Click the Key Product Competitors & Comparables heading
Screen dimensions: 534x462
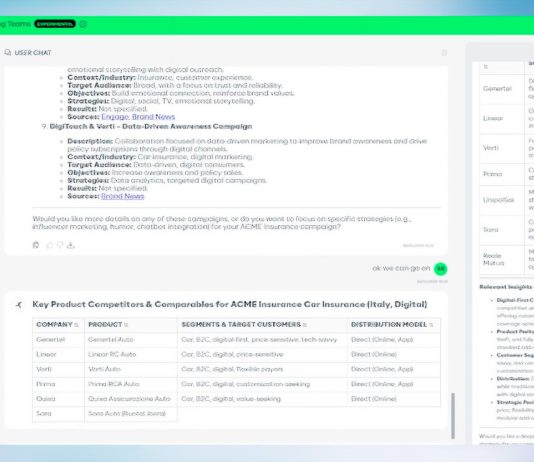(230, 304)
